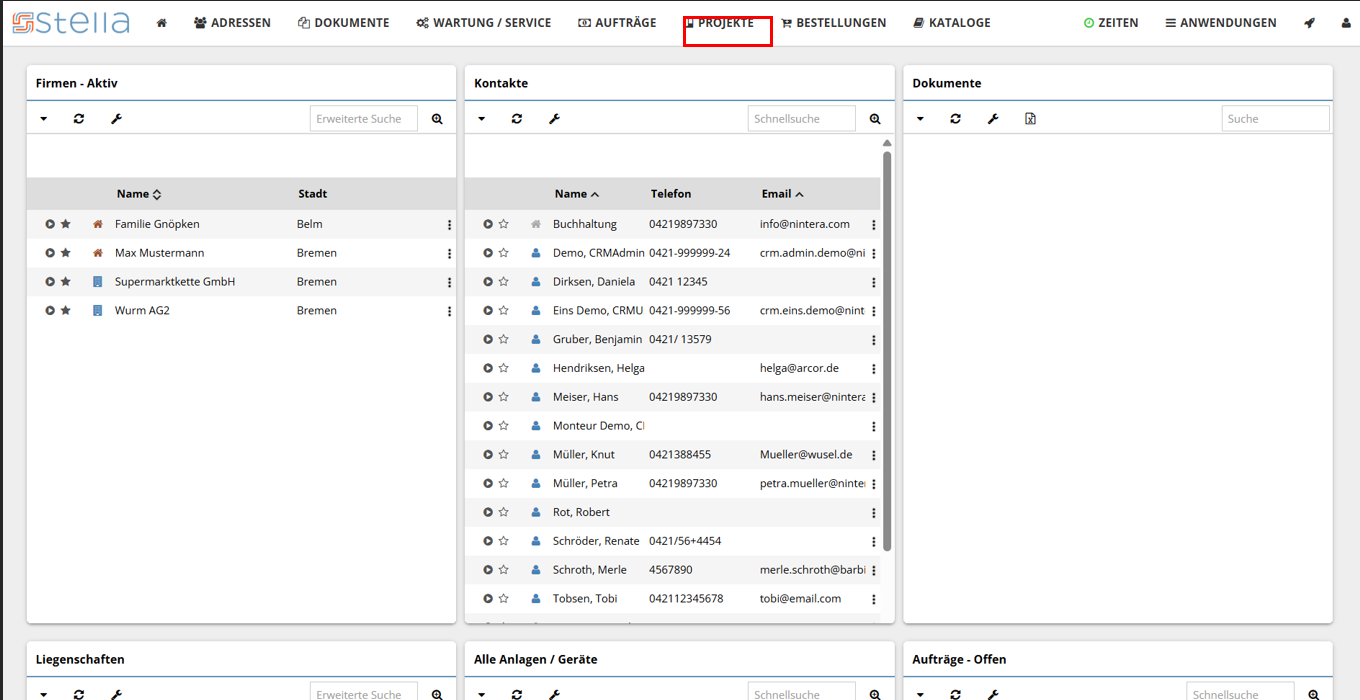This screenshot has height=700, width=1360.
Task: Open the Wartung / Service menu
Action: point(484,23)
